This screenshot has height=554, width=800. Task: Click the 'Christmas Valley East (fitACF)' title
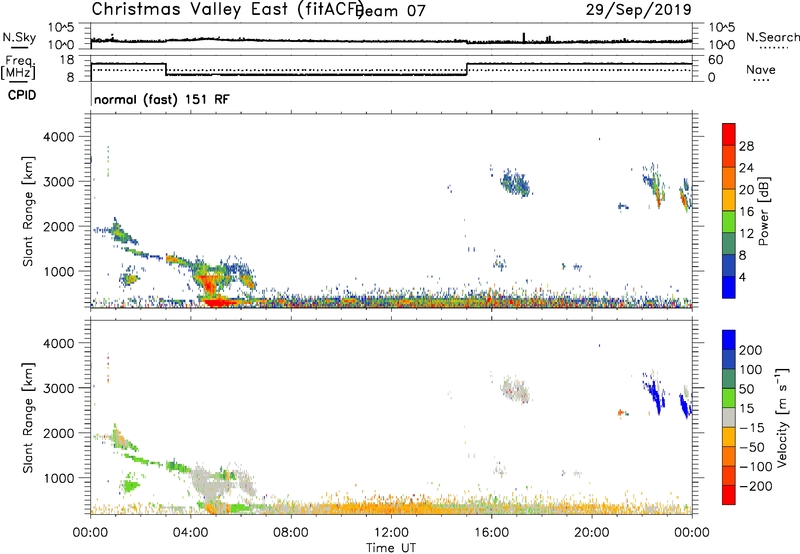coord(228,9)
